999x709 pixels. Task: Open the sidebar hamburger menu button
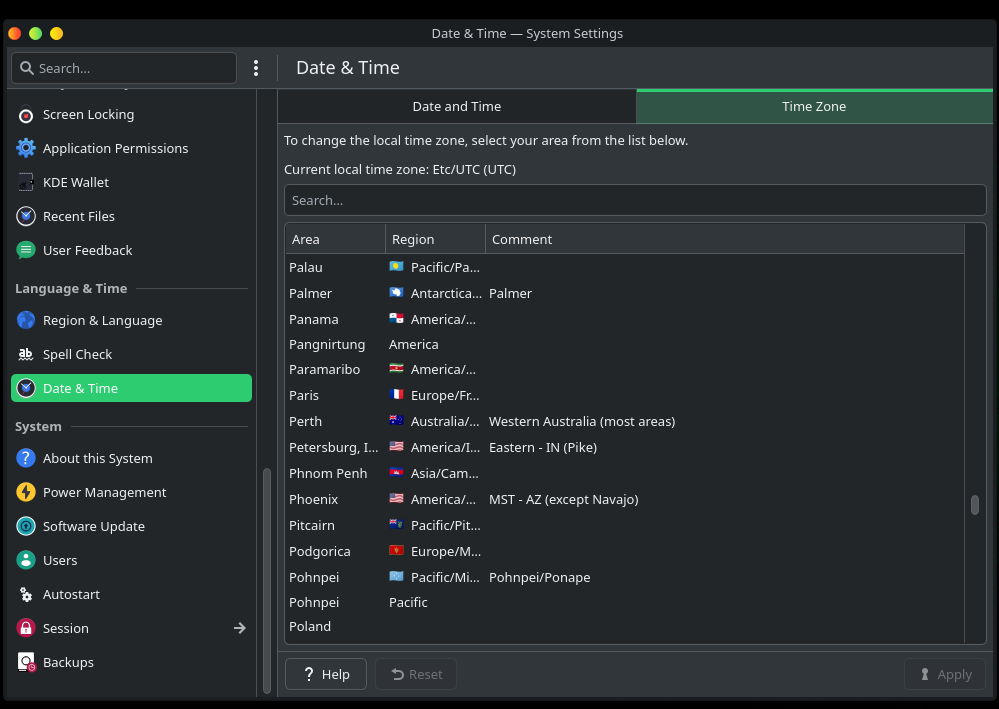(256, 68)
